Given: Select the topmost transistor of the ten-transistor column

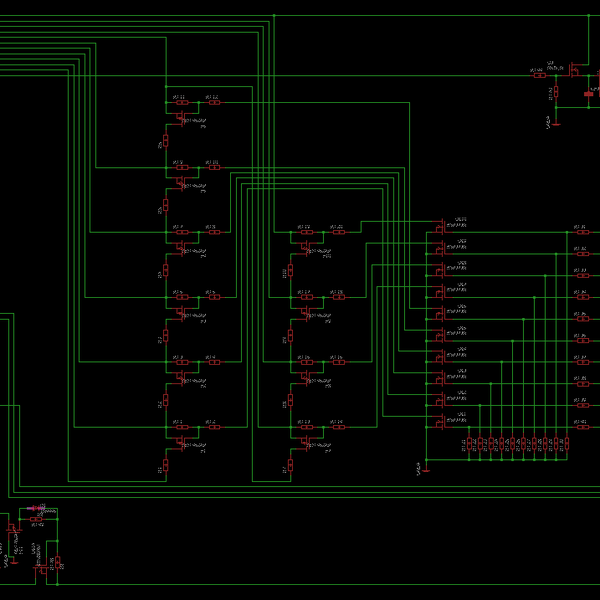Looking at the screenshot, I should point(440,226).
